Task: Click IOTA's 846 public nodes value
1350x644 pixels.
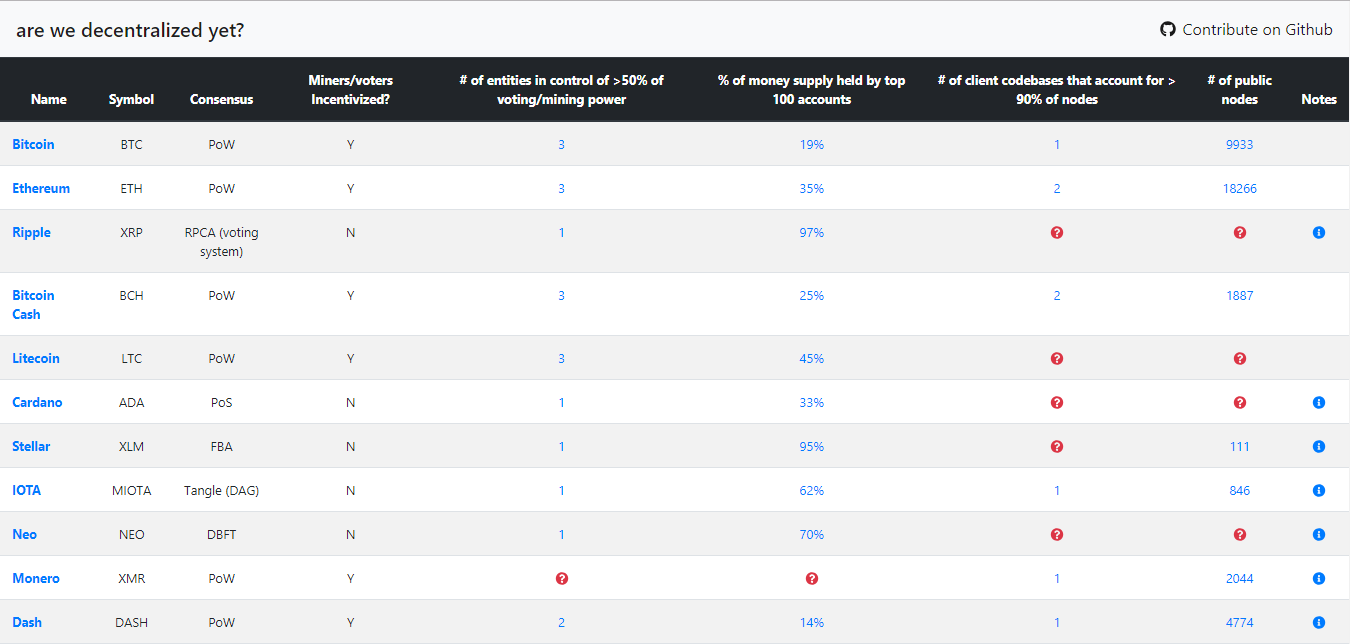Action: pos(1240,490)
